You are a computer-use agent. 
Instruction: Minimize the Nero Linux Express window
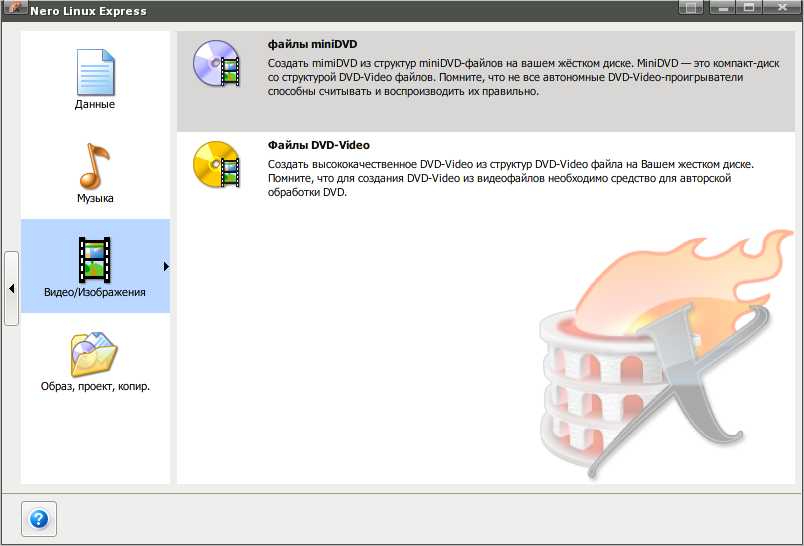coord(723,7)
